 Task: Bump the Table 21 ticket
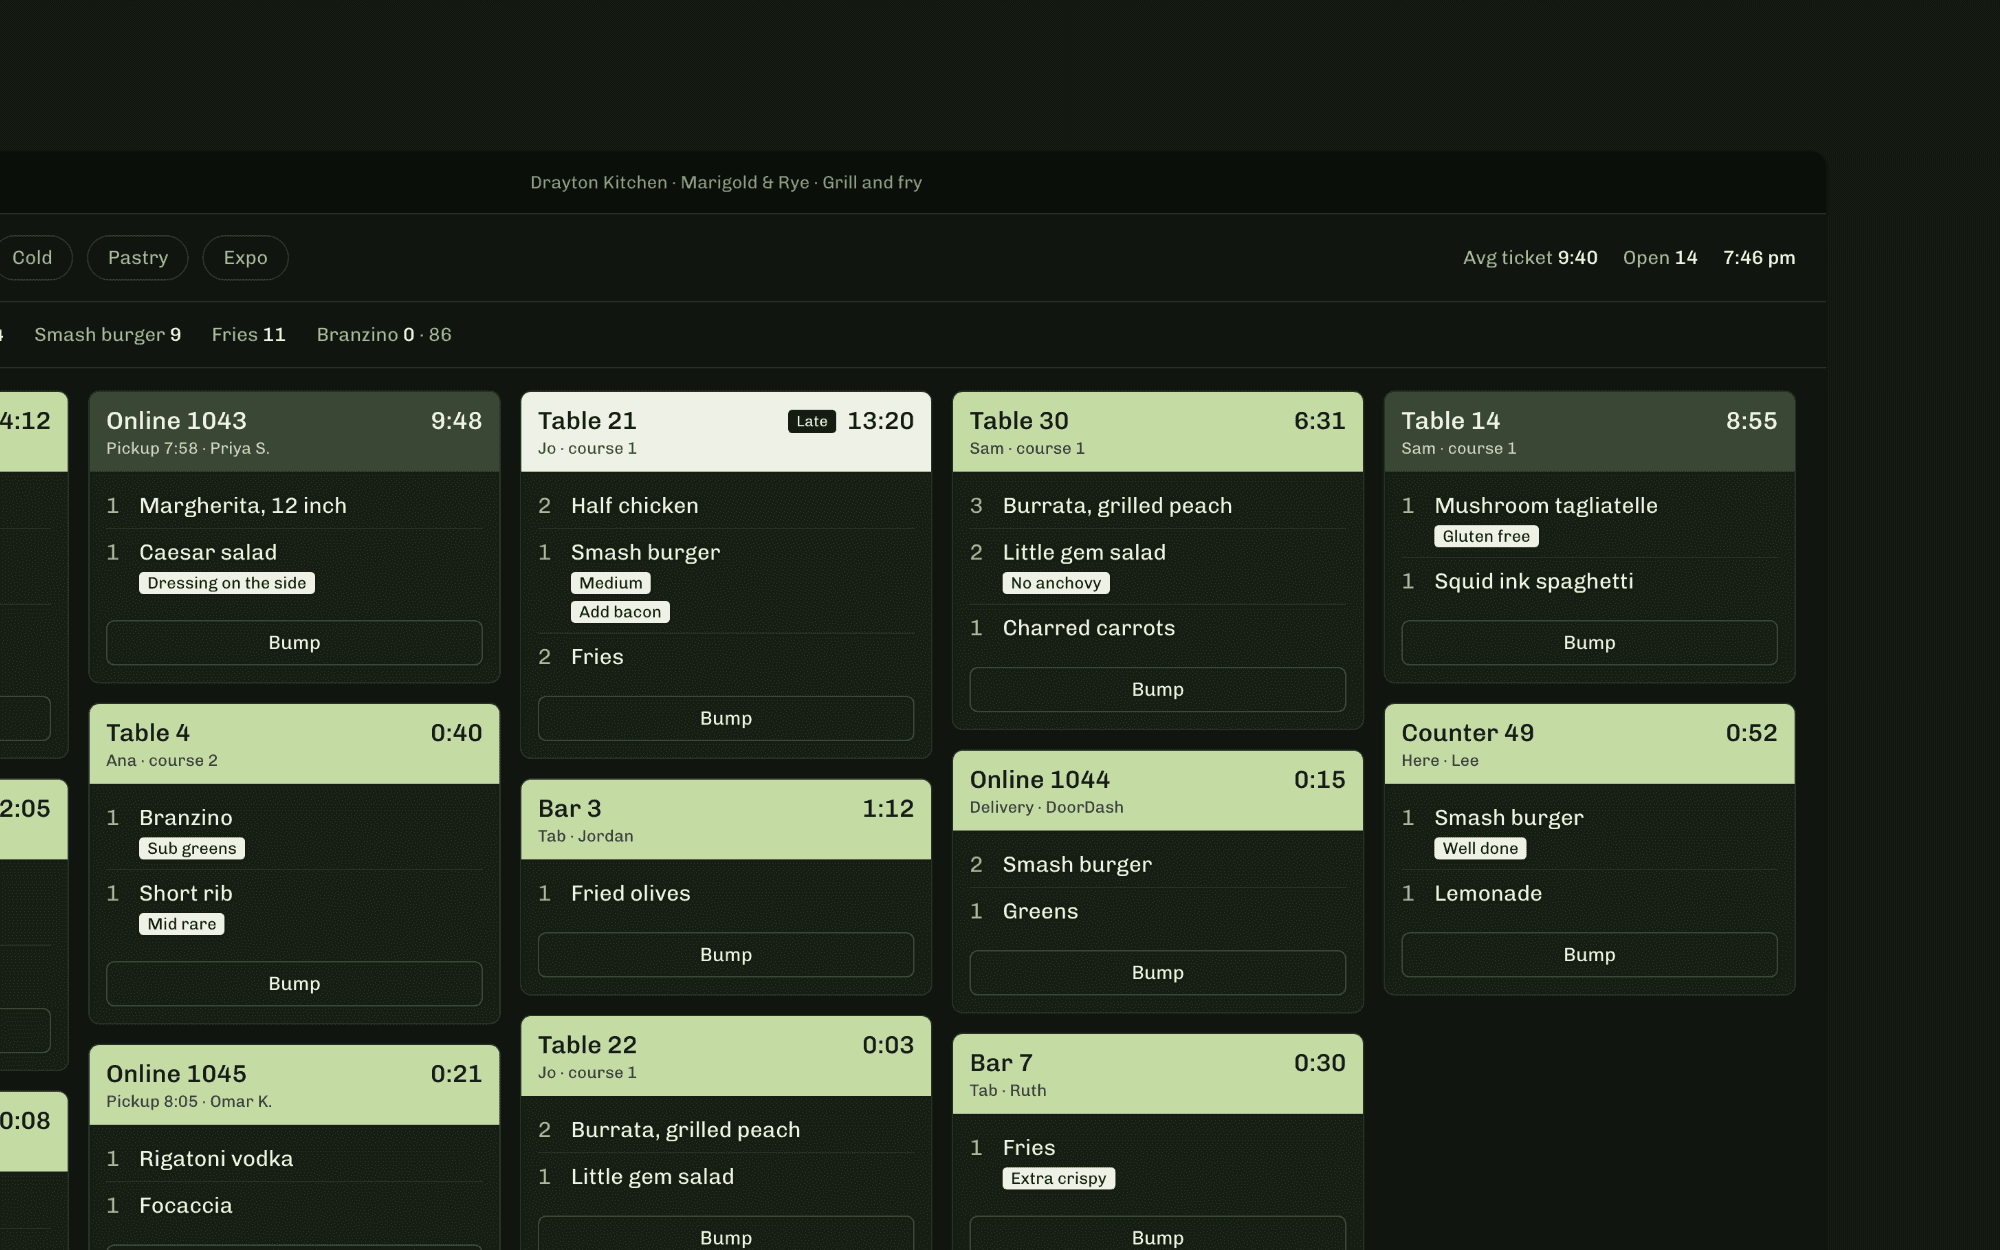(726, 719)
